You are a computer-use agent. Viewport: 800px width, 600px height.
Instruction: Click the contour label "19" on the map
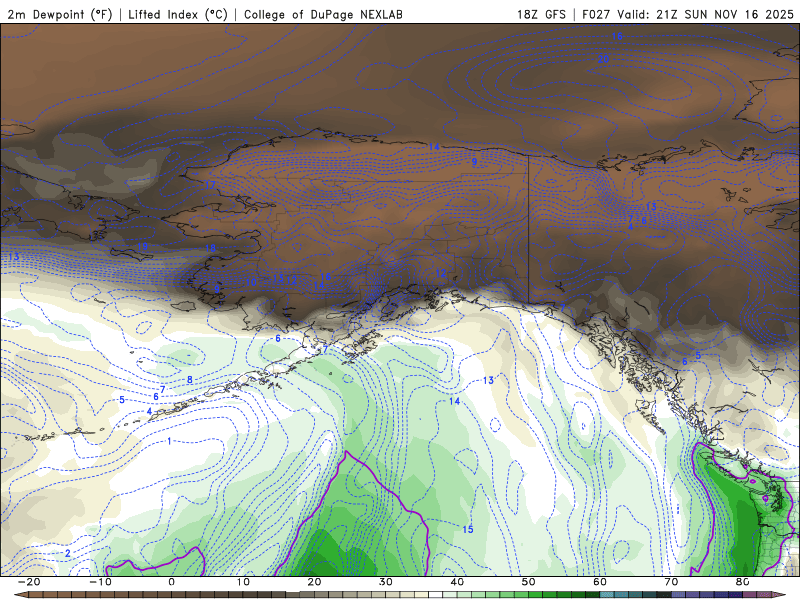(x=142, y=247)
